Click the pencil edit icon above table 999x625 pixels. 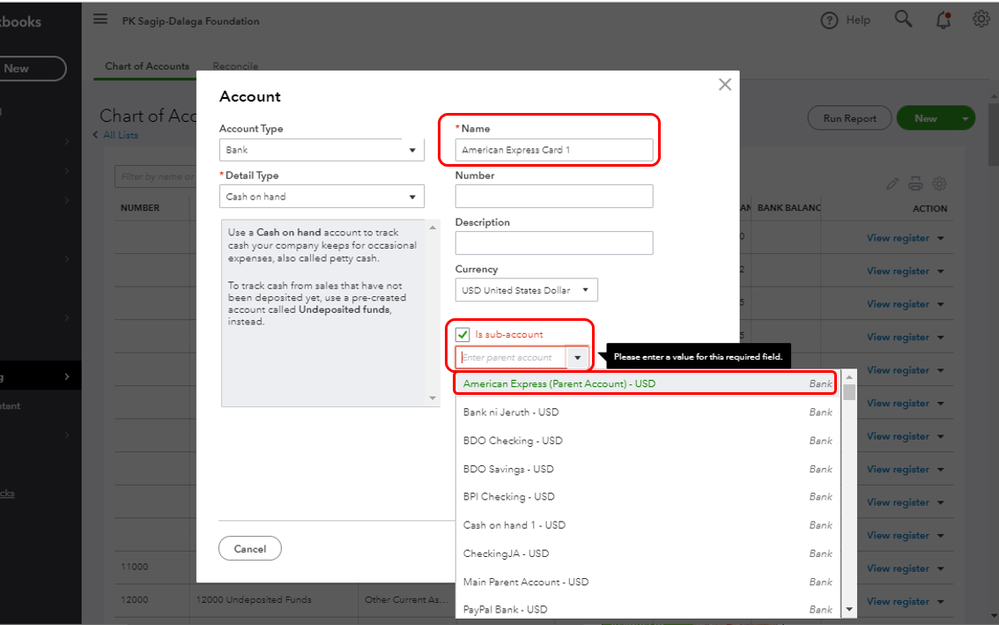click(893, 184)
